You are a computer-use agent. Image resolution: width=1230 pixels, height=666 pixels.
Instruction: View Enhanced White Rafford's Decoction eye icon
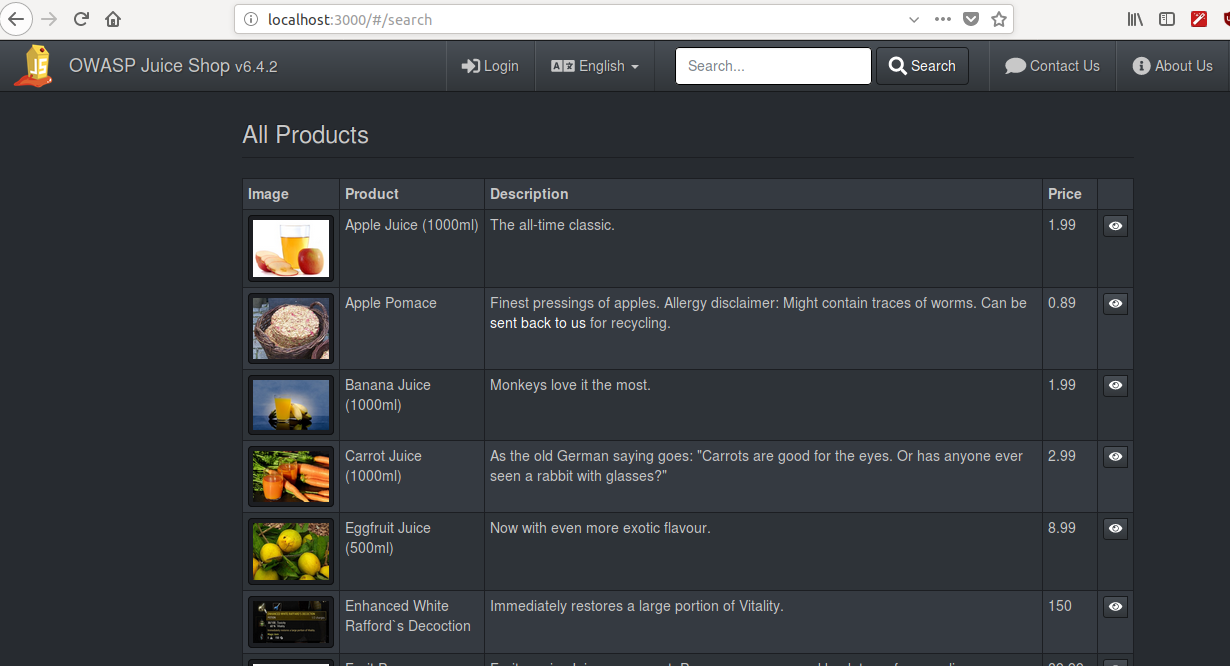pyautogui.click(x=1115, y=606)
